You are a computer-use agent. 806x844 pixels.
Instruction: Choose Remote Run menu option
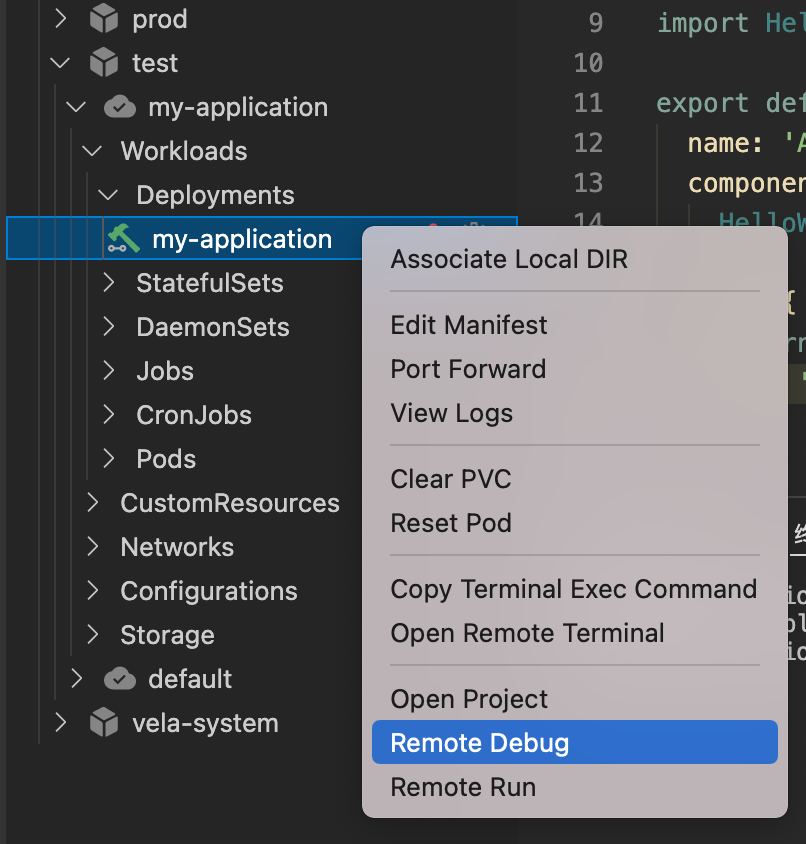463,787
